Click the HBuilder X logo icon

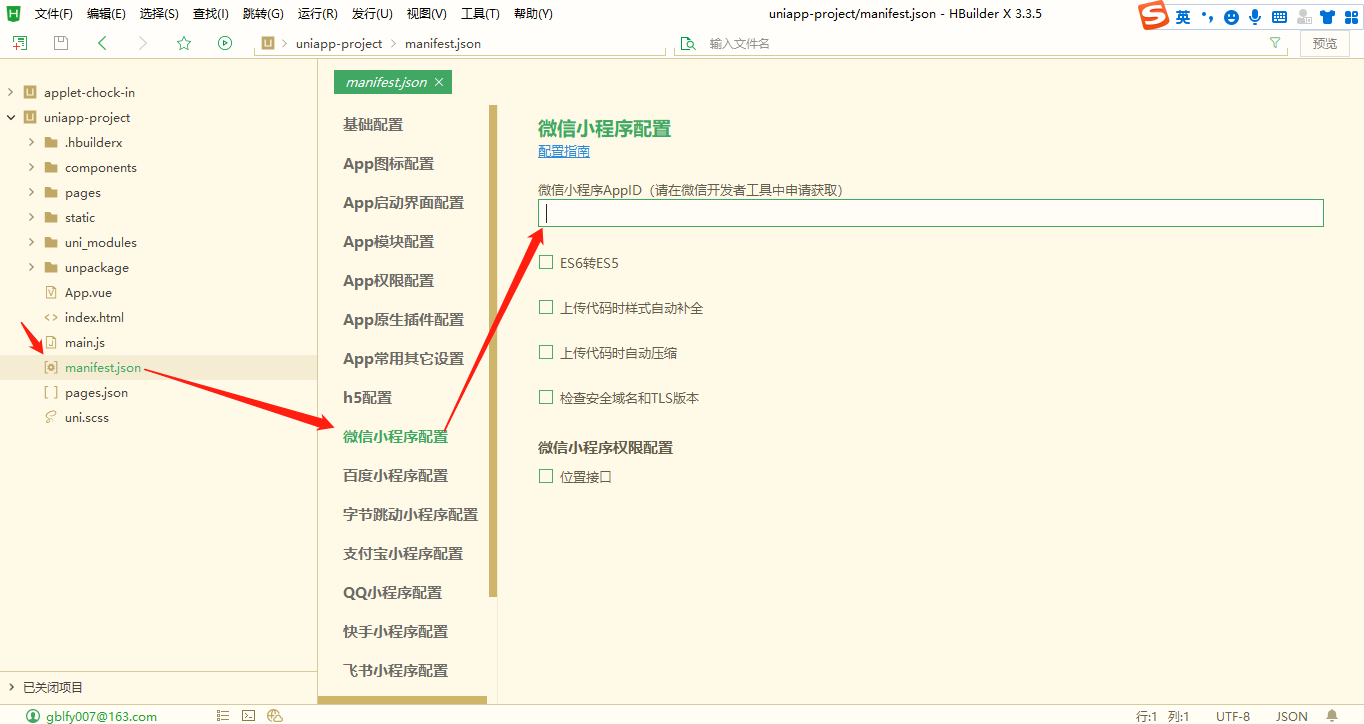pos(14,13)
